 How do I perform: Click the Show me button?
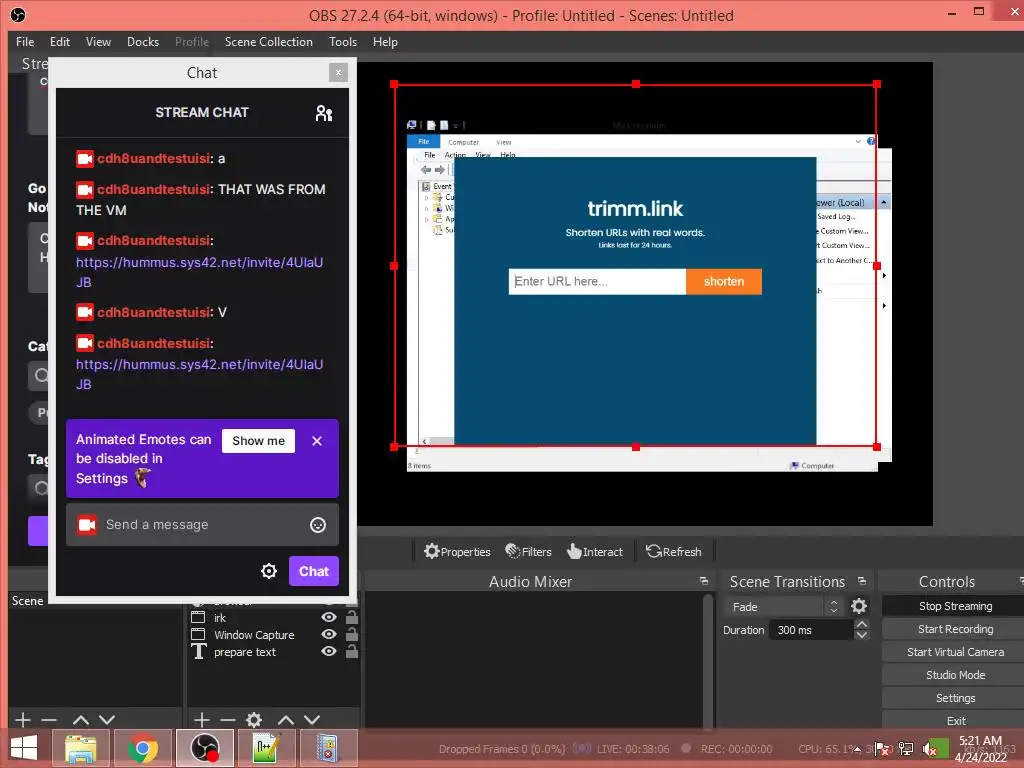coord(259,441)
